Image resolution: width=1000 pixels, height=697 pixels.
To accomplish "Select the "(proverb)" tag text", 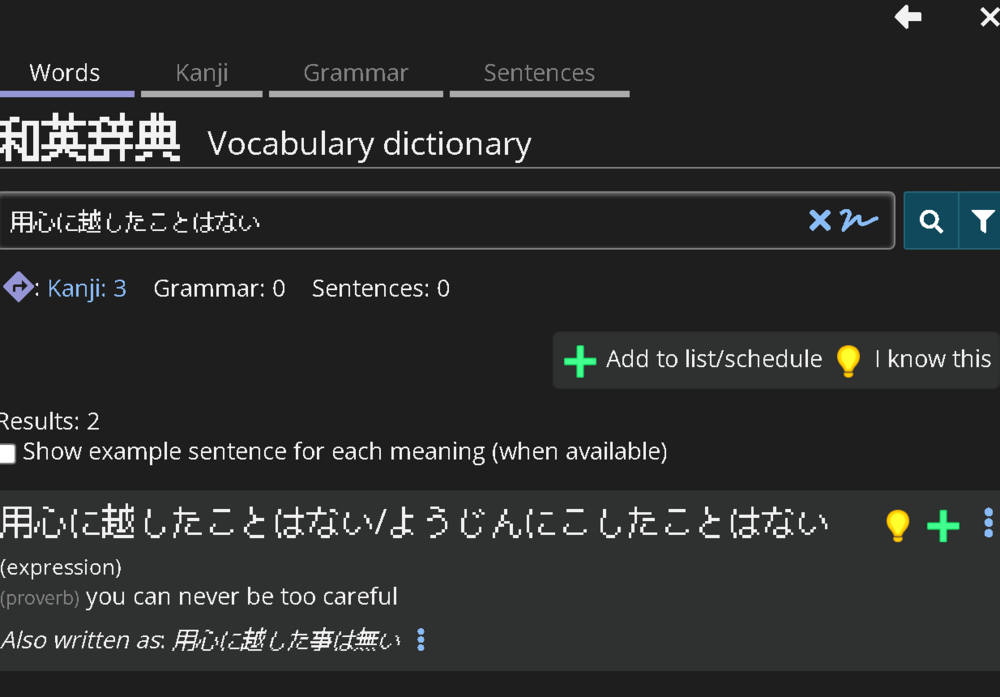I will (x=40, y=598).
